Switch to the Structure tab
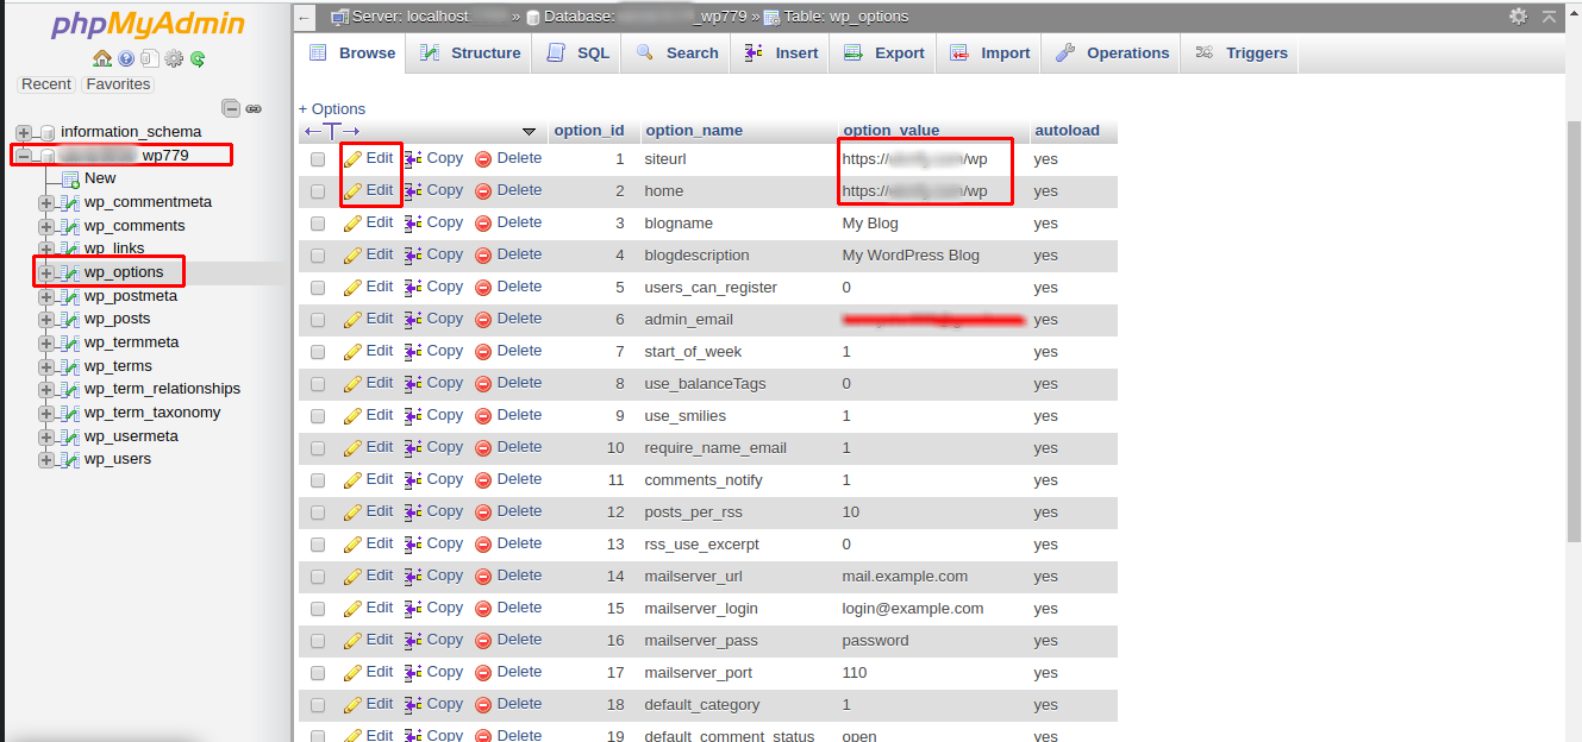 [471, 53]
